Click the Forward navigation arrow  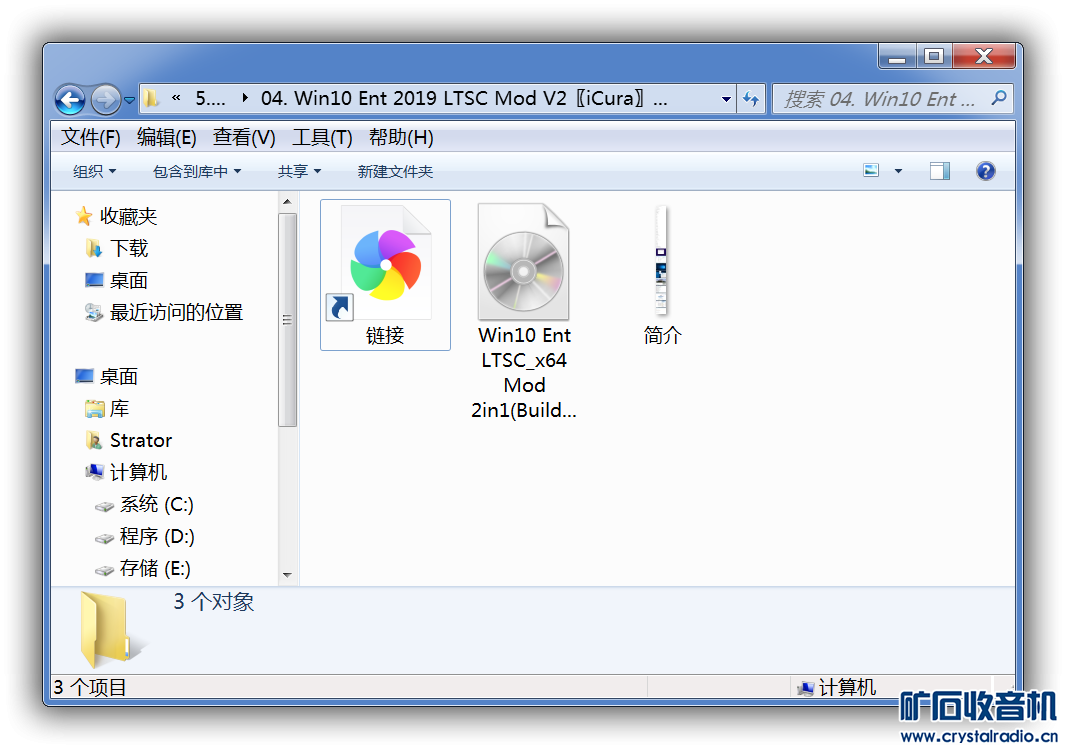[105, 100]
